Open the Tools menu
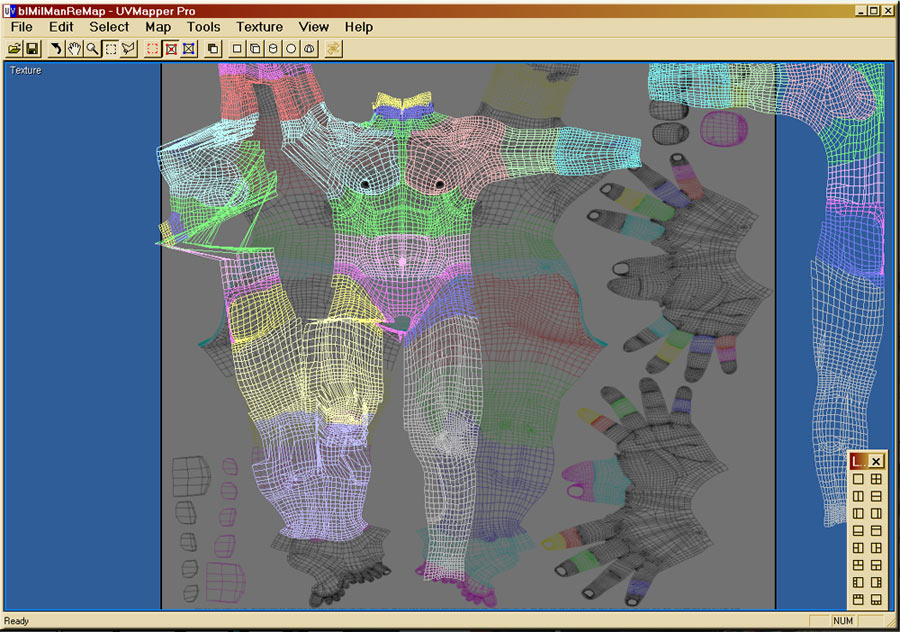Image resolution: width=900 pixels, height=632 pixels. click(204, 27)
